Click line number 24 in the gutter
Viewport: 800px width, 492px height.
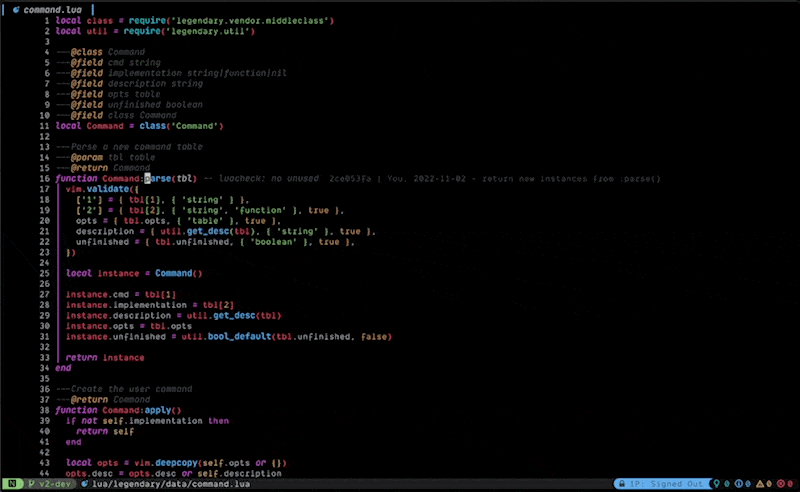pos(44,263)
